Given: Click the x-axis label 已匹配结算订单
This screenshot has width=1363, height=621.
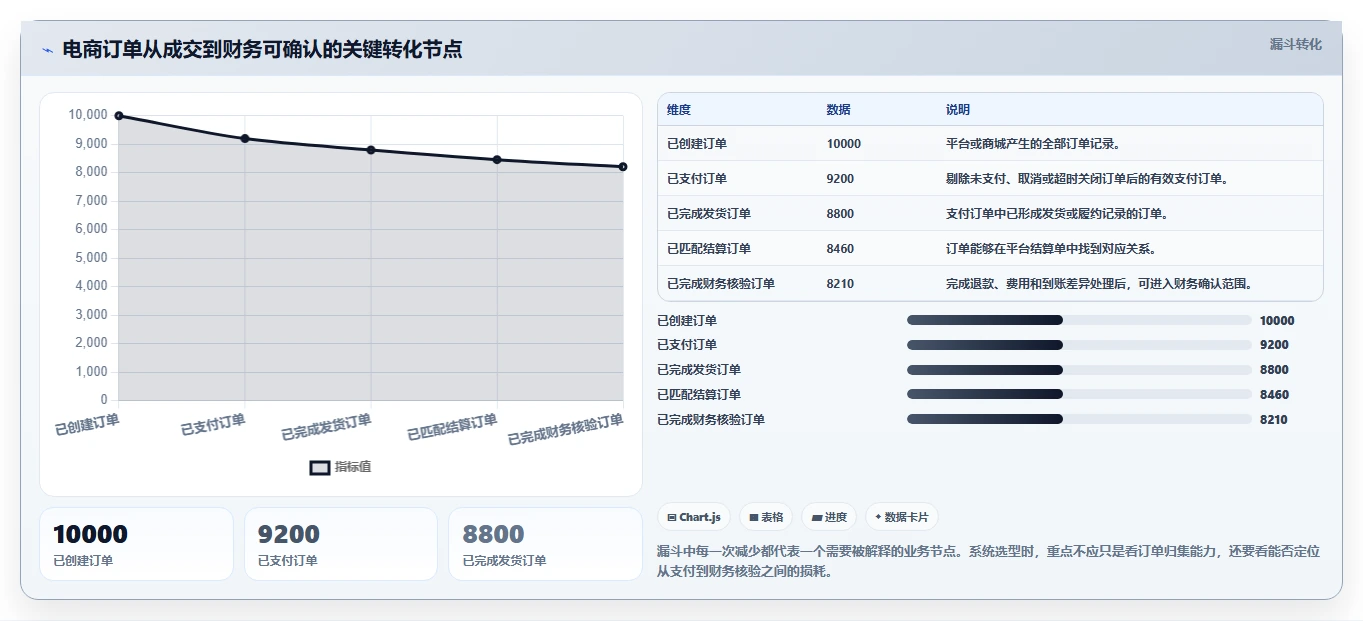Looking at the screenshot, I should coord(452,428).
